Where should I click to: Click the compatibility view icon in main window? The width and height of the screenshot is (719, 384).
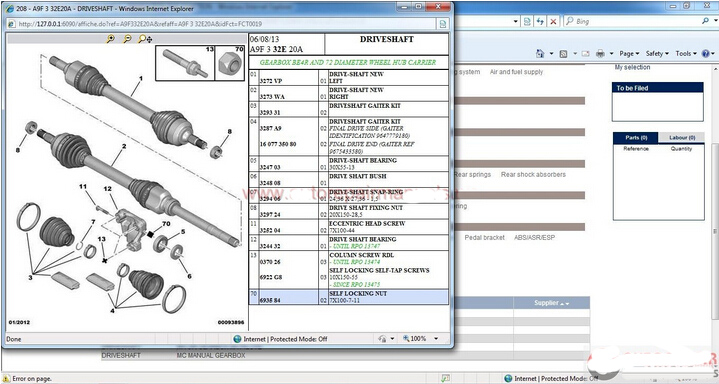pyautogui.click(x=527, y=21)
